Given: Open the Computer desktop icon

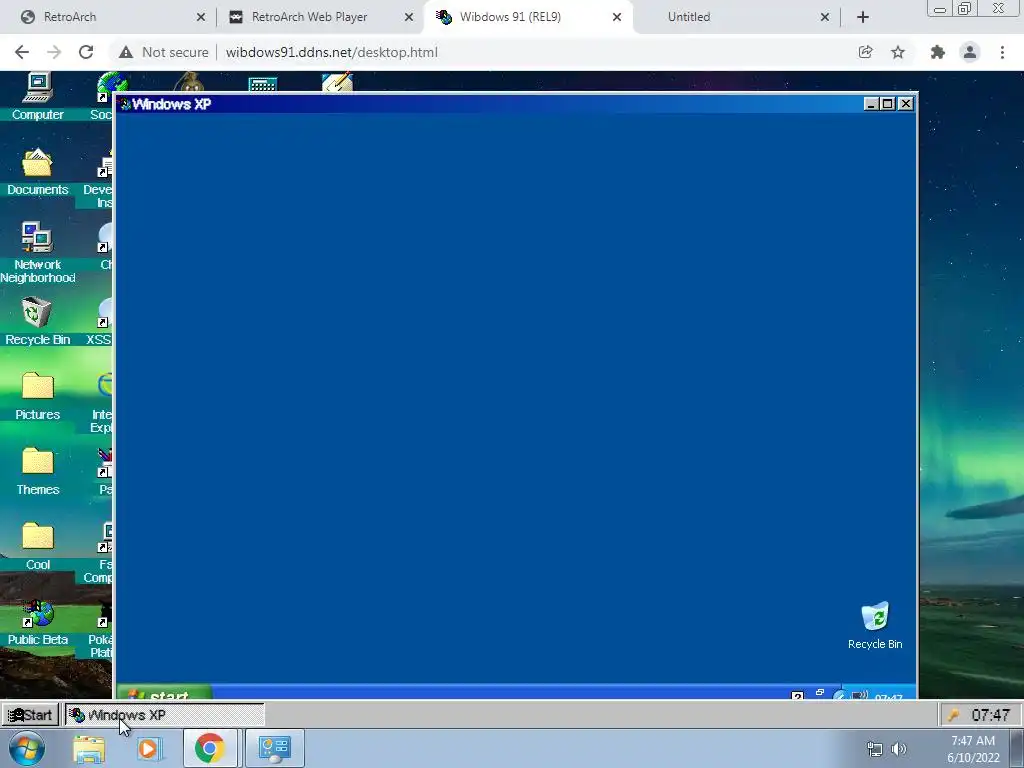Looking at the screenshot, I should click(37, 95).
